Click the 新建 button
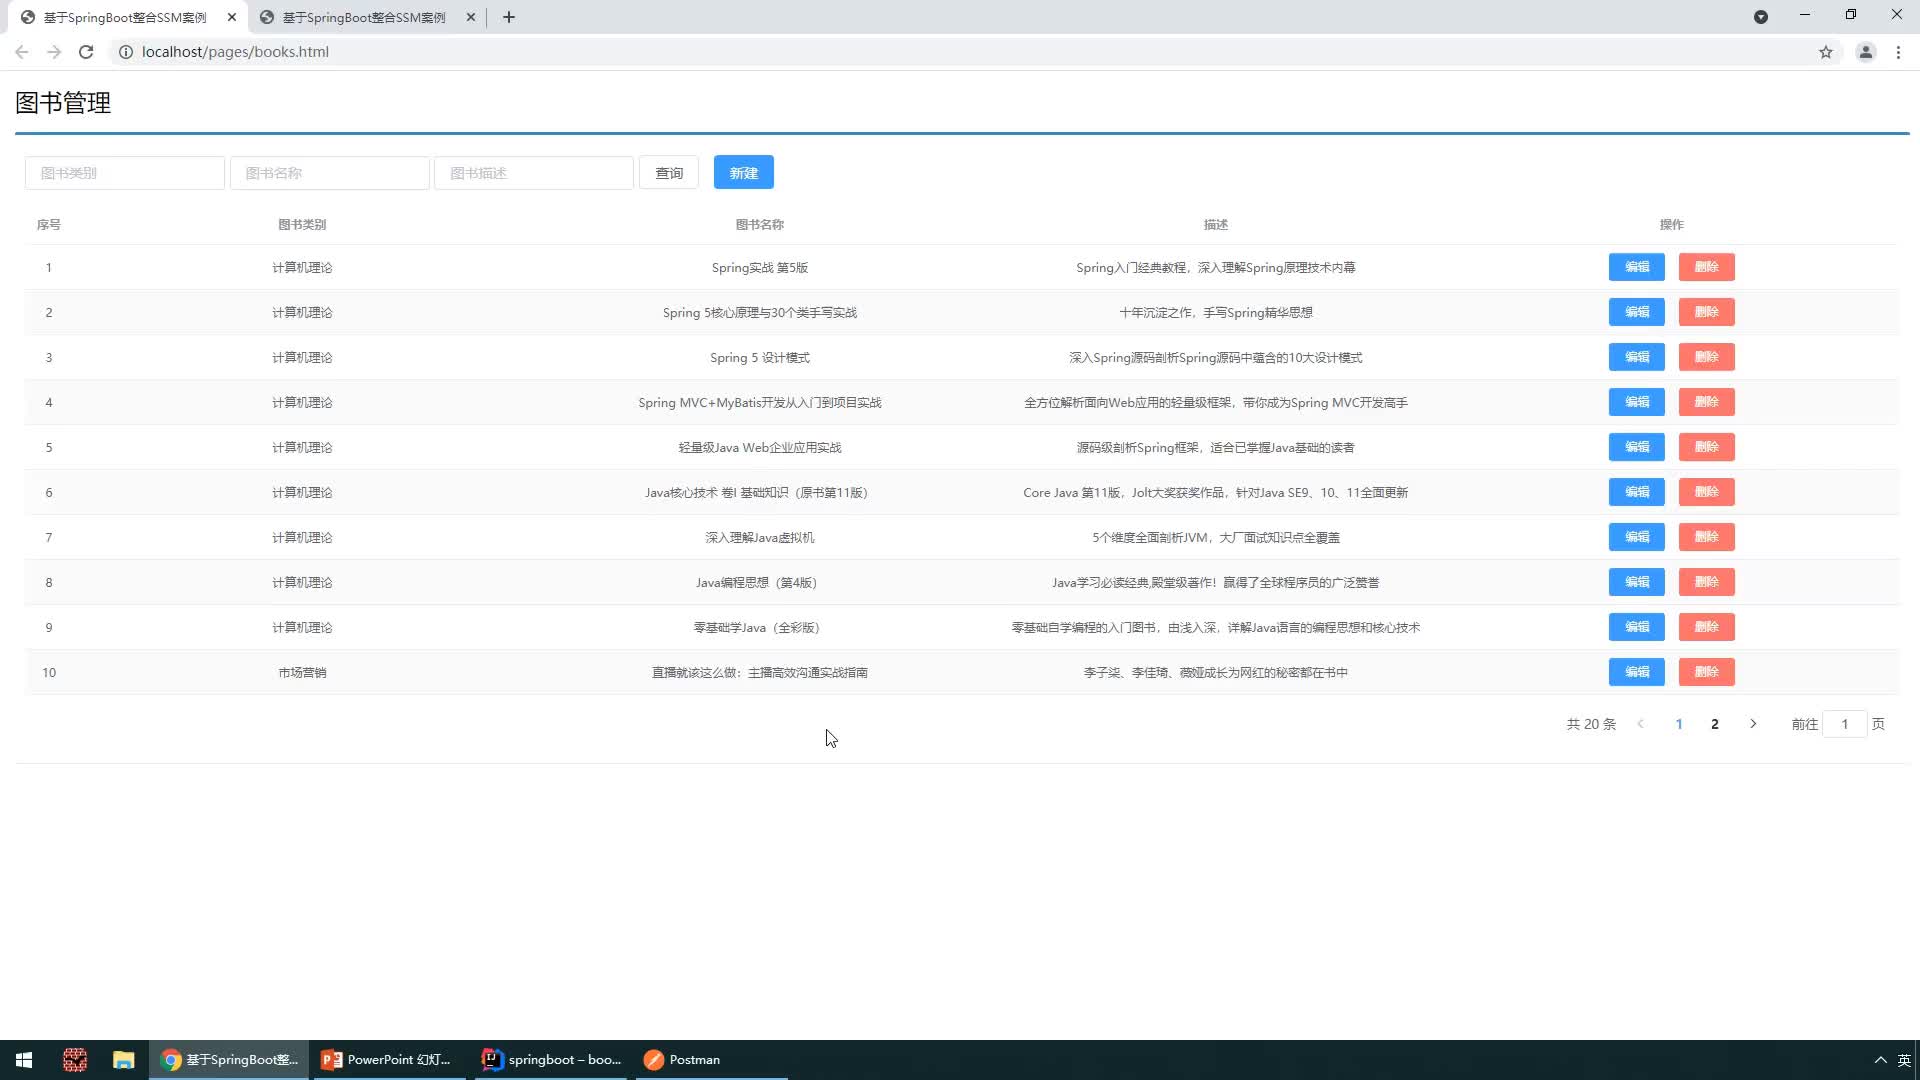The image size is (1920, 1080). click(x=744, y=173)
